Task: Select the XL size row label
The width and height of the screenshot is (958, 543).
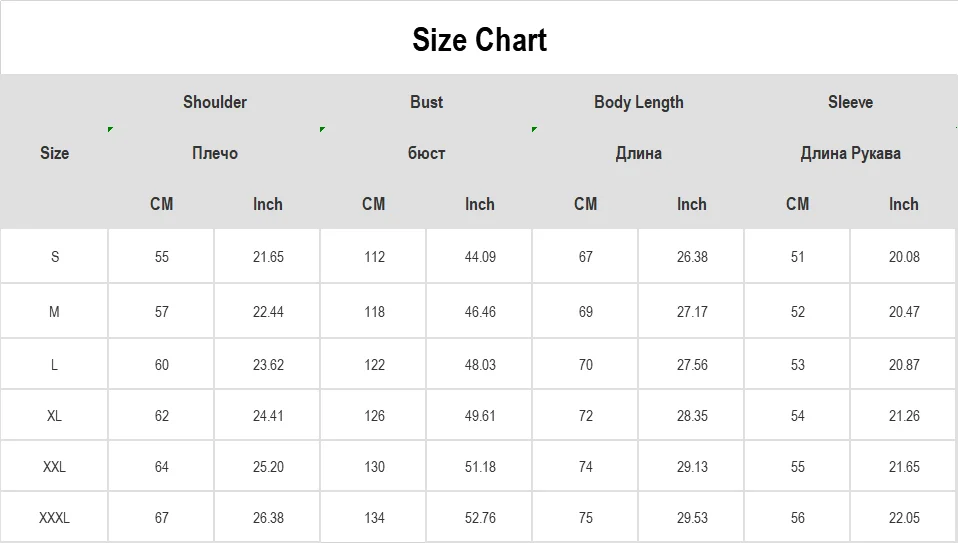Action: coord(54,415)
